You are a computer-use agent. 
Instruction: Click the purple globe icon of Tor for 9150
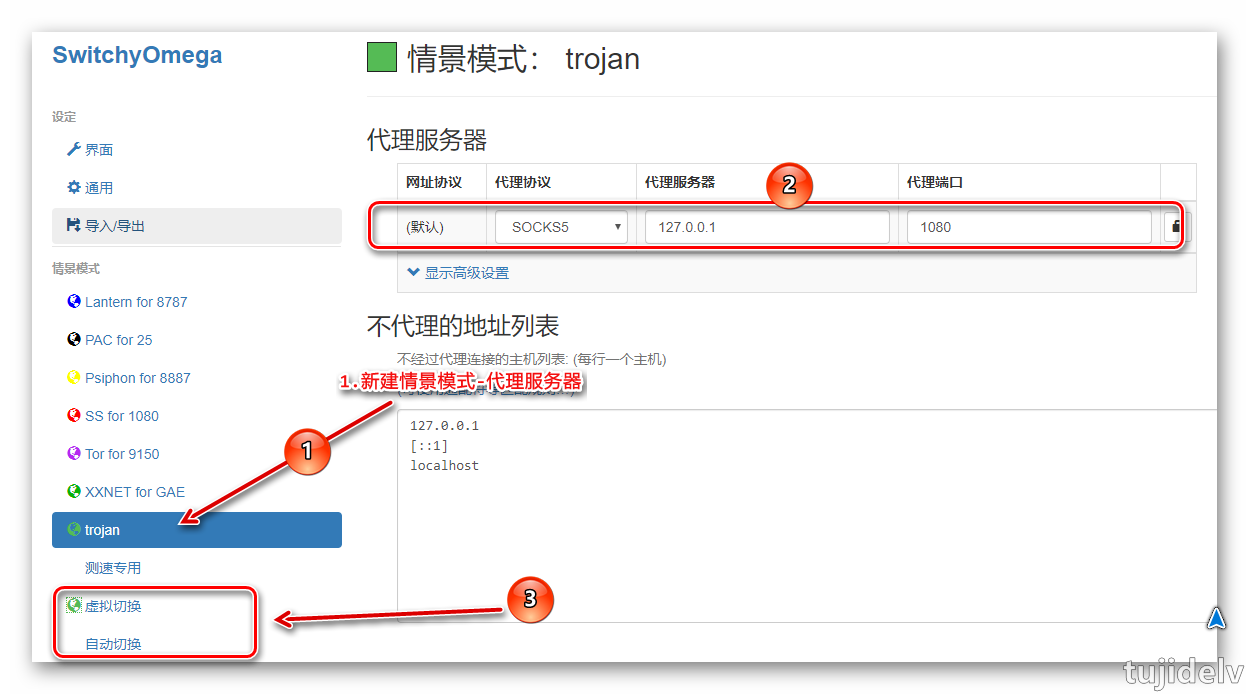tap(73, 453)
